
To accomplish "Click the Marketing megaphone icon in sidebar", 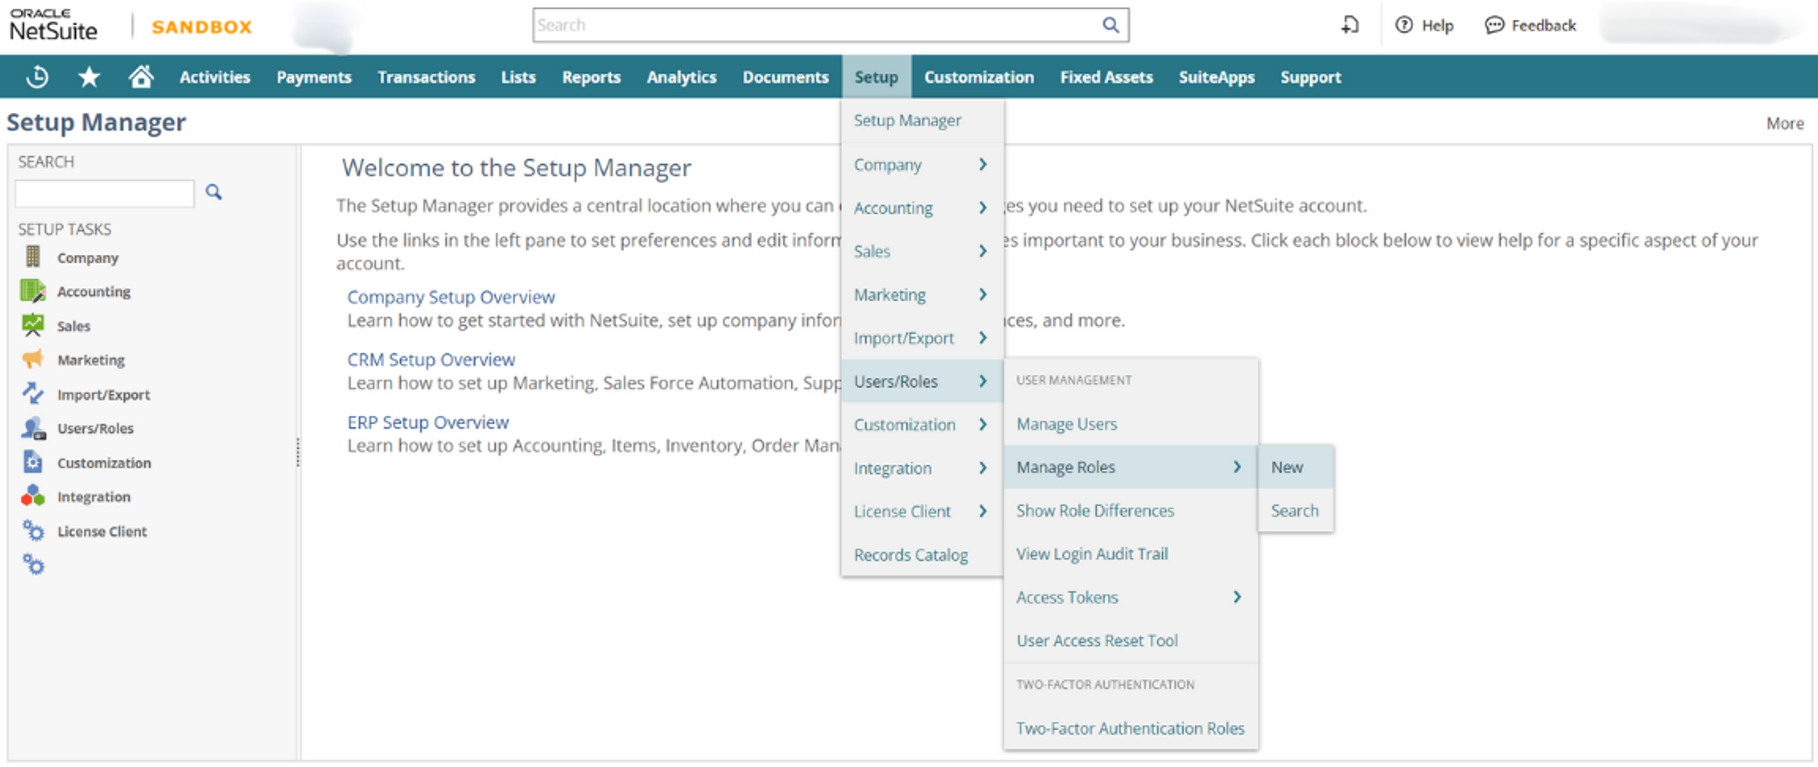I will (33, 359).
